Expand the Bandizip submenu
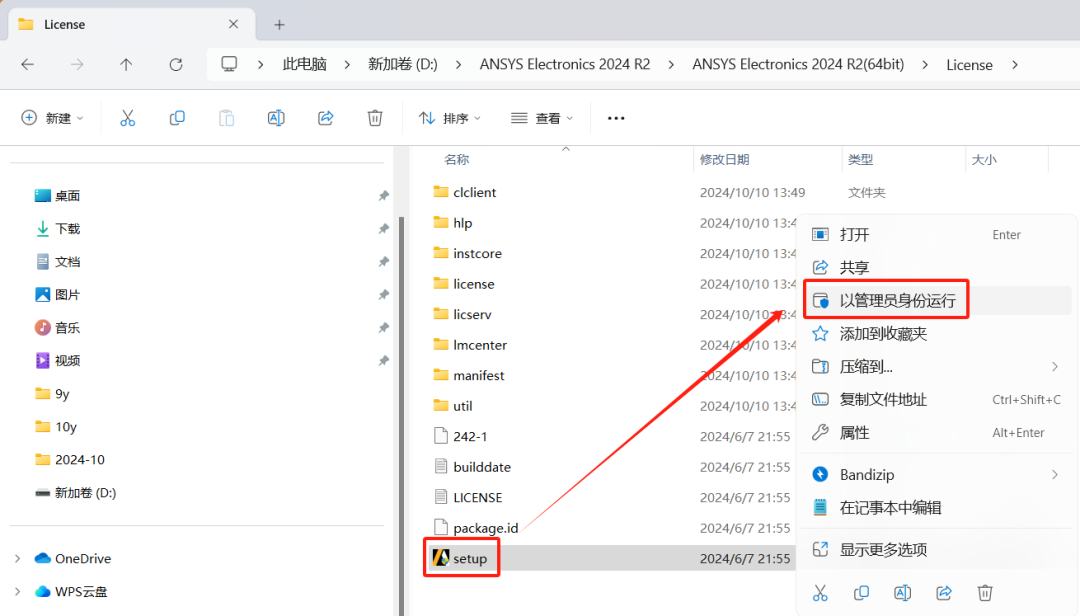1080x616 pixels. tap(1055, 475)
